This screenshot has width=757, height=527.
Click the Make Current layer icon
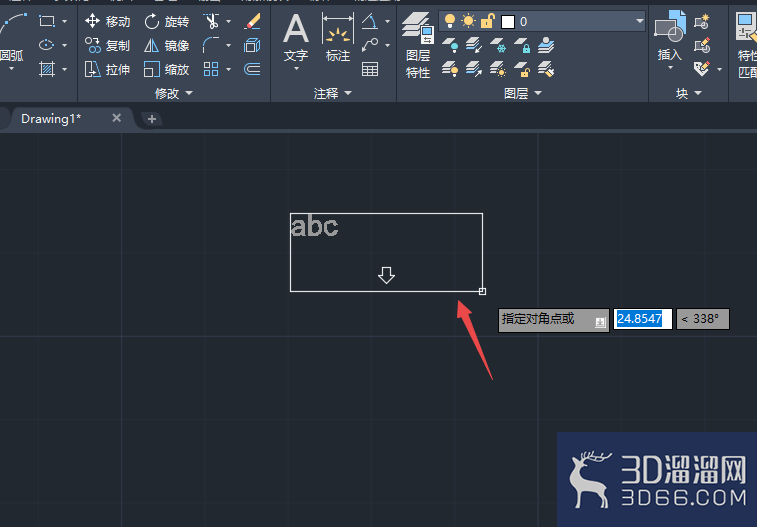click(546, 45)
